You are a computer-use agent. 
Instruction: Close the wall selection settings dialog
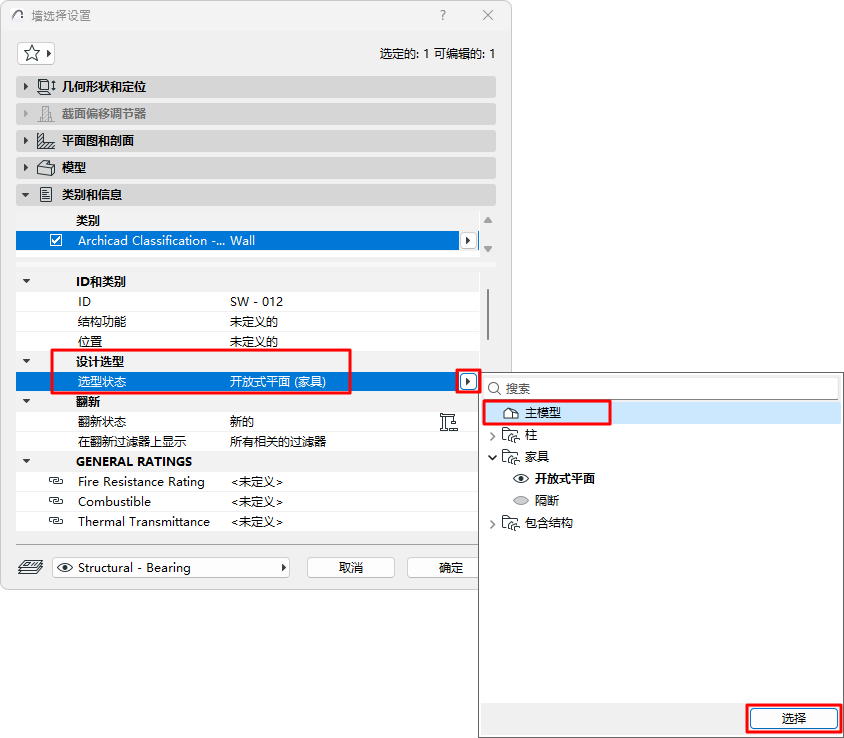[488, 15]
